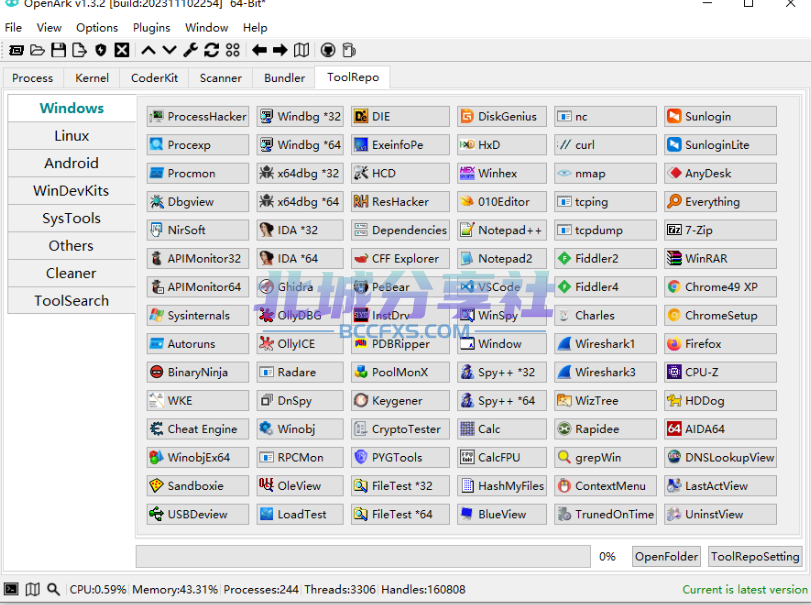Switch to the Kernel tab
Viewport: 811px width, 605px height.
(x=92, y=78)
